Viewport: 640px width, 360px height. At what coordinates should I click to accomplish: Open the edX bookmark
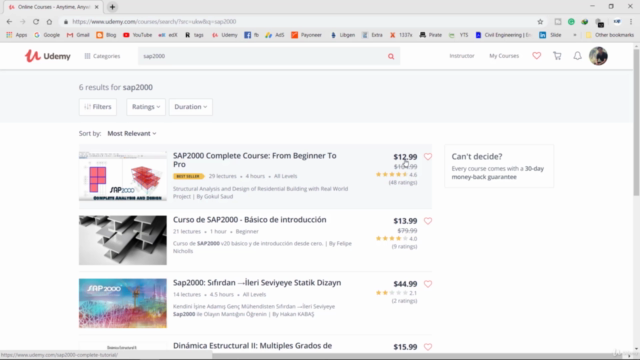[168, 35]
